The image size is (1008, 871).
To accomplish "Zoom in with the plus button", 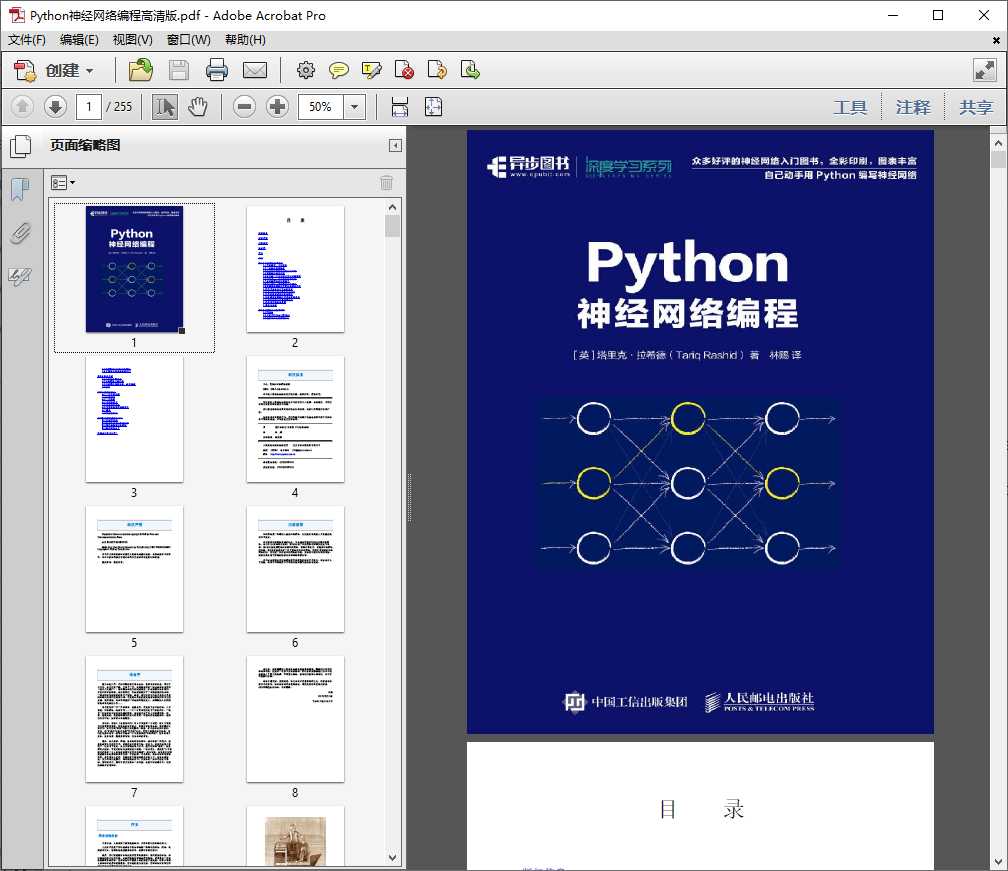I will point(278,107).
